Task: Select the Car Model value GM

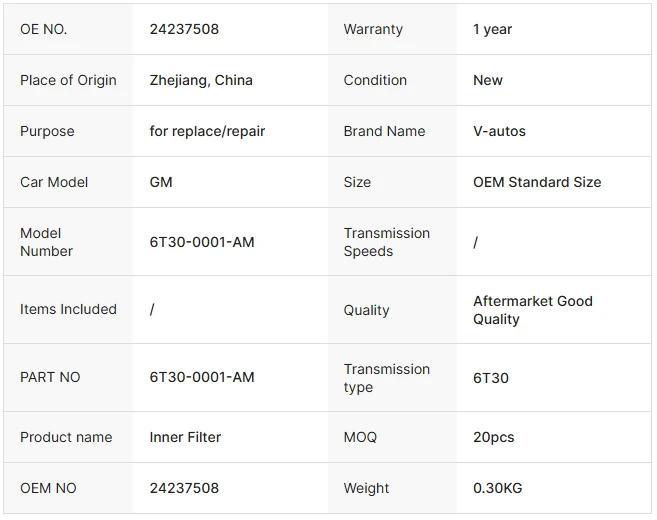Action: tap(161, 182)
